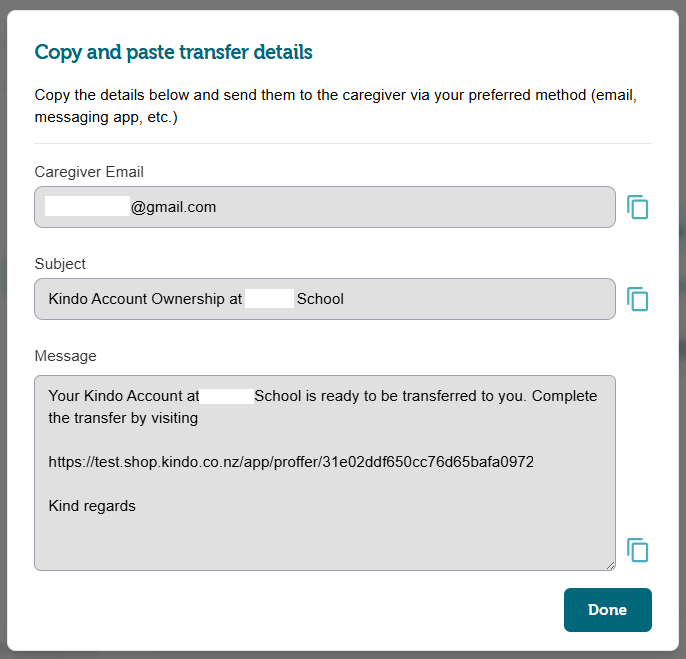Viewport: 686px width, 659px height.
Task: Select the "Subject" field label
Action: 60,264
